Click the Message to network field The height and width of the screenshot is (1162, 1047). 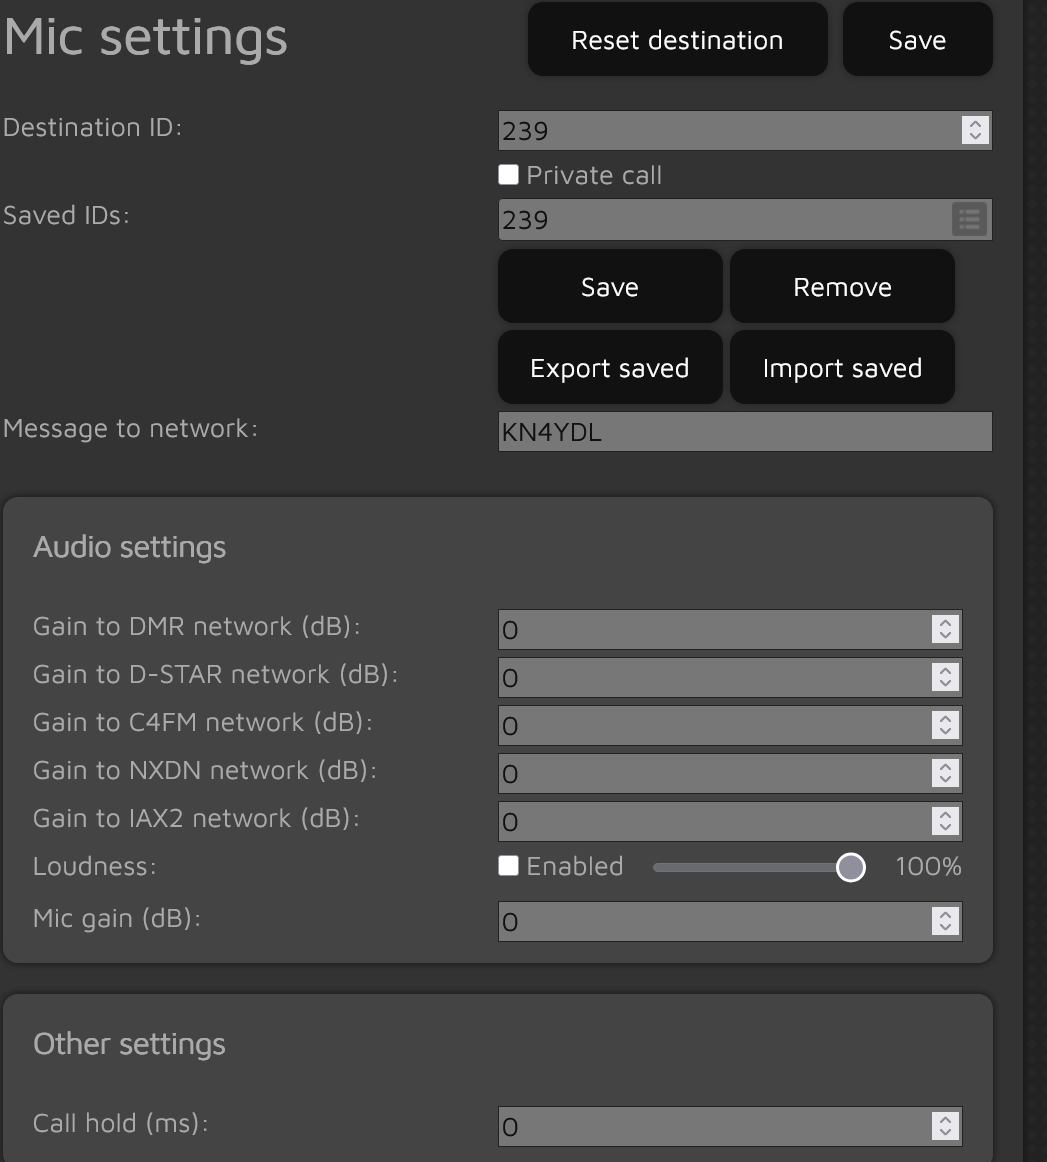click(744, 432)
